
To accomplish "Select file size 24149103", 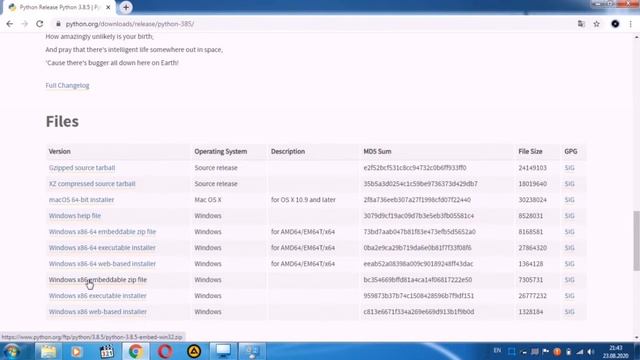I will pyautogui.click(x=532, y=168).
